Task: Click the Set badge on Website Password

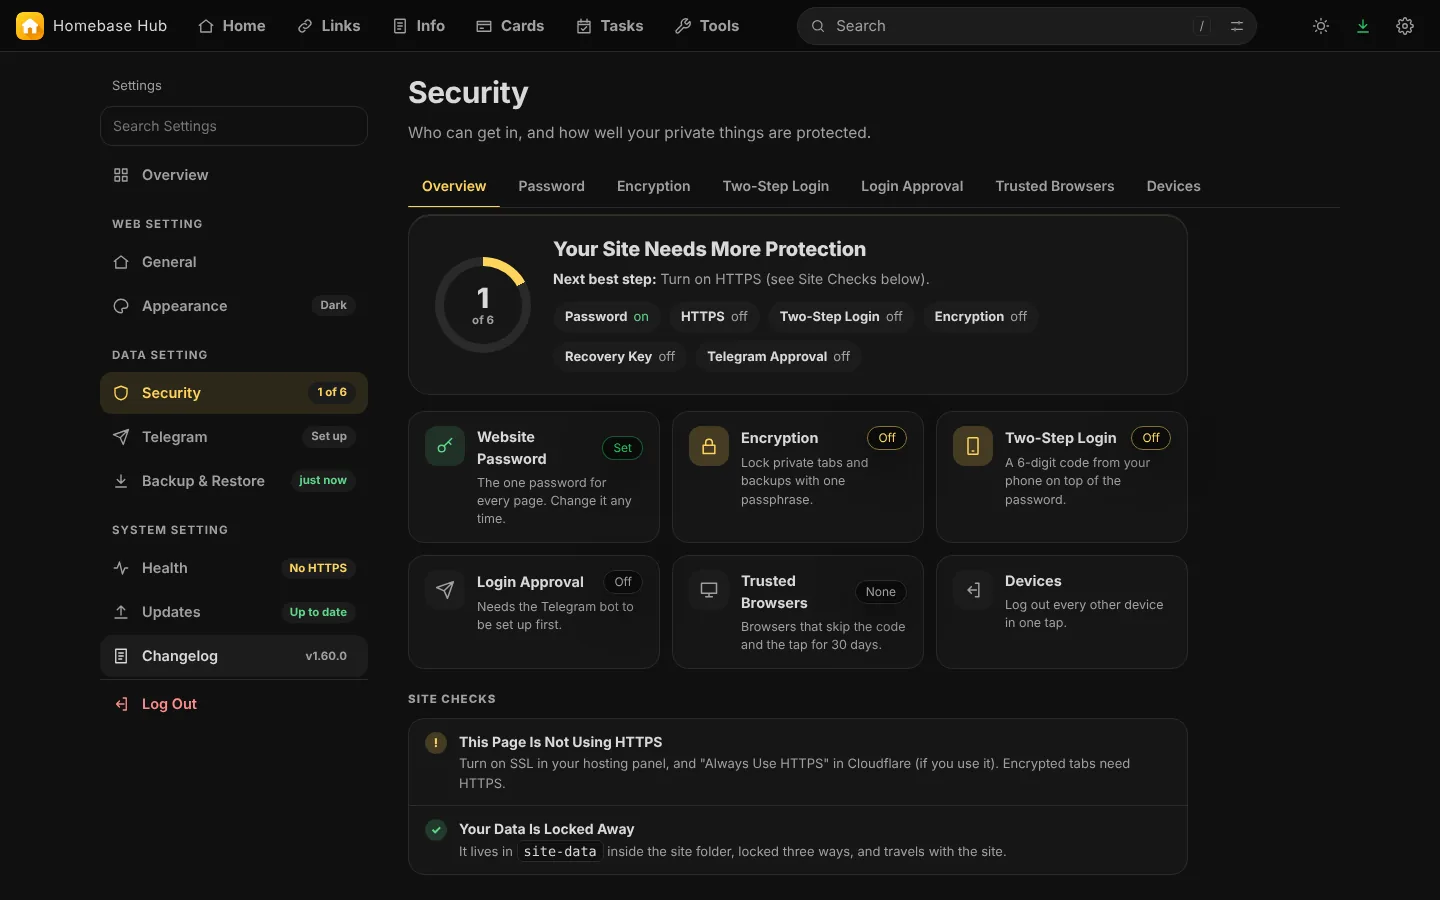Action: (x=622, y=448)
